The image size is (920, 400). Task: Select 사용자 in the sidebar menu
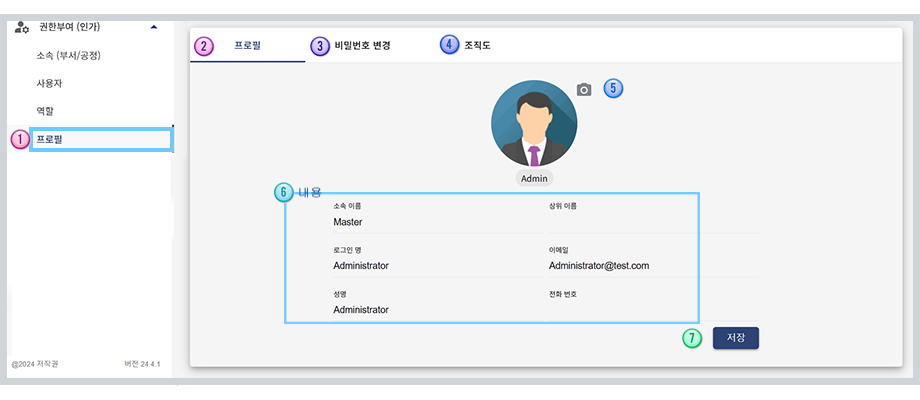pos(50,83)
